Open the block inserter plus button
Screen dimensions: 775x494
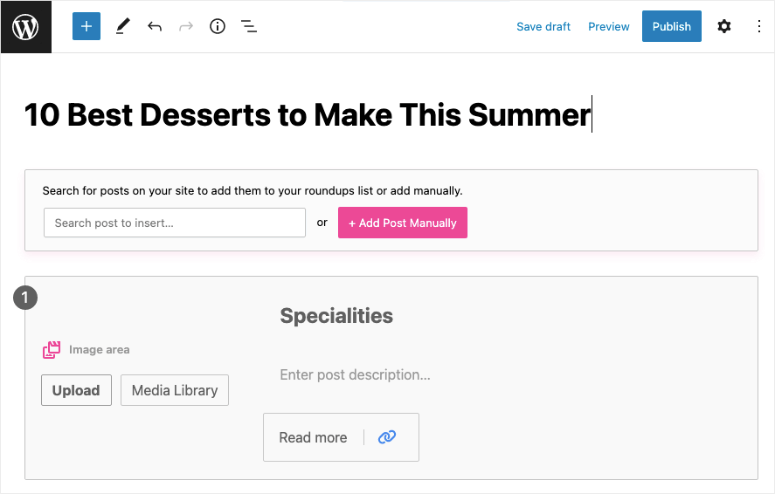pos(86,26)
